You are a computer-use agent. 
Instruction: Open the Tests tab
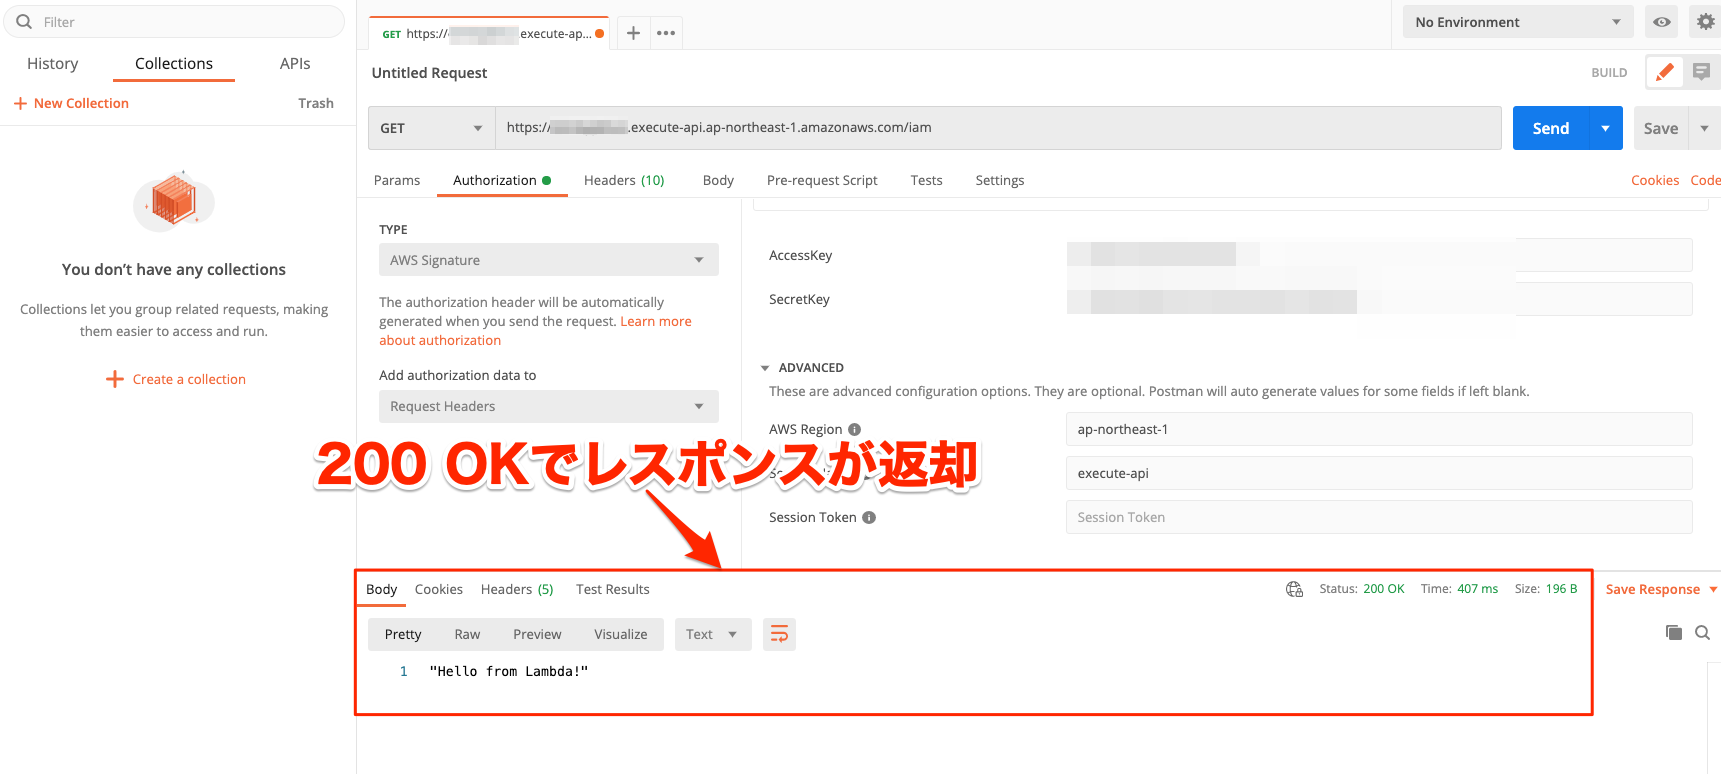pyautogui.click(x=926, y=180)
